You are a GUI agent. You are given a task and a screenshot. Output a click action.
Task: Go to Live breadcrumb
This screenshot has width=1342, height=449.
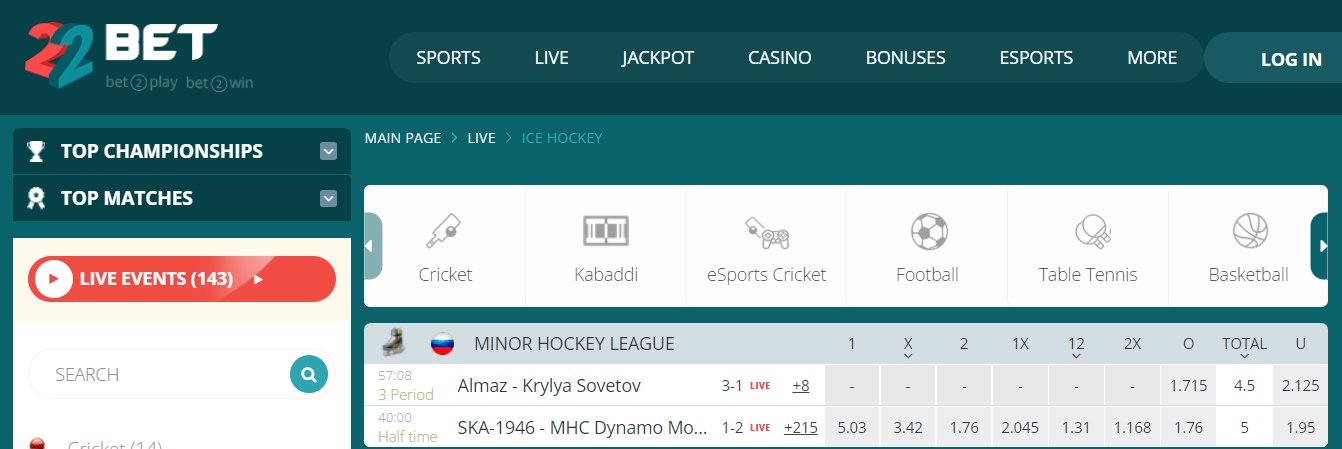click(481, 138)
